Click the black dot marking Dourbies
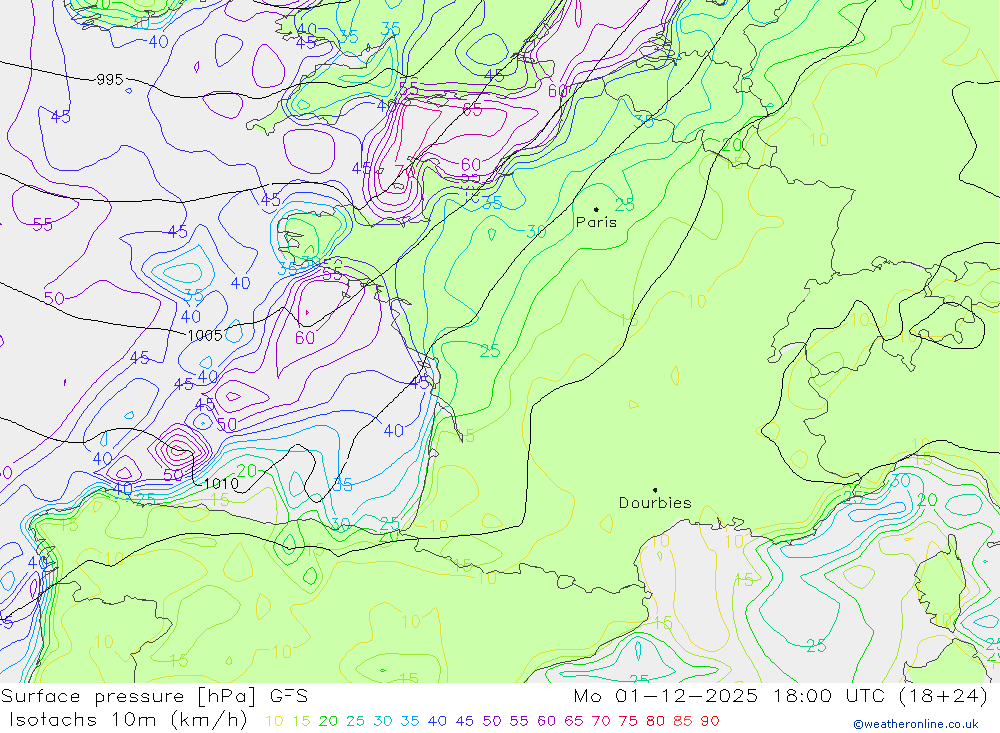1000x733 pixels. click(x=655, y=490)
